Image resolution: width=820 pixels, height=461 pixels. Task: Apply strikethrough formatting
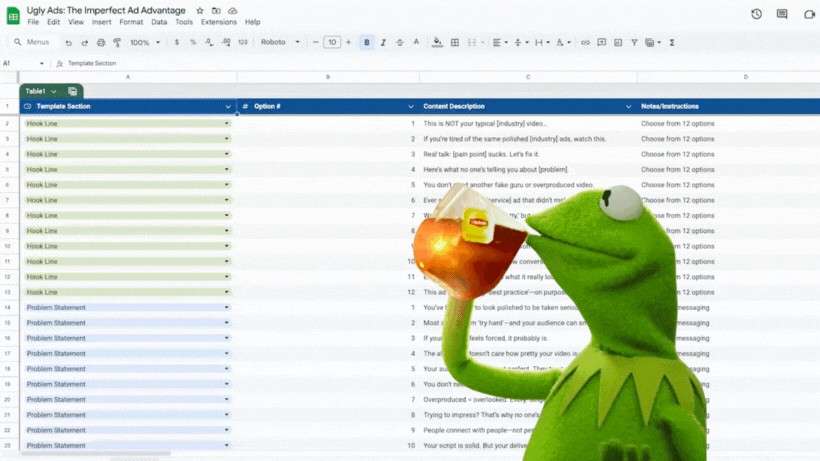[400, 42]
